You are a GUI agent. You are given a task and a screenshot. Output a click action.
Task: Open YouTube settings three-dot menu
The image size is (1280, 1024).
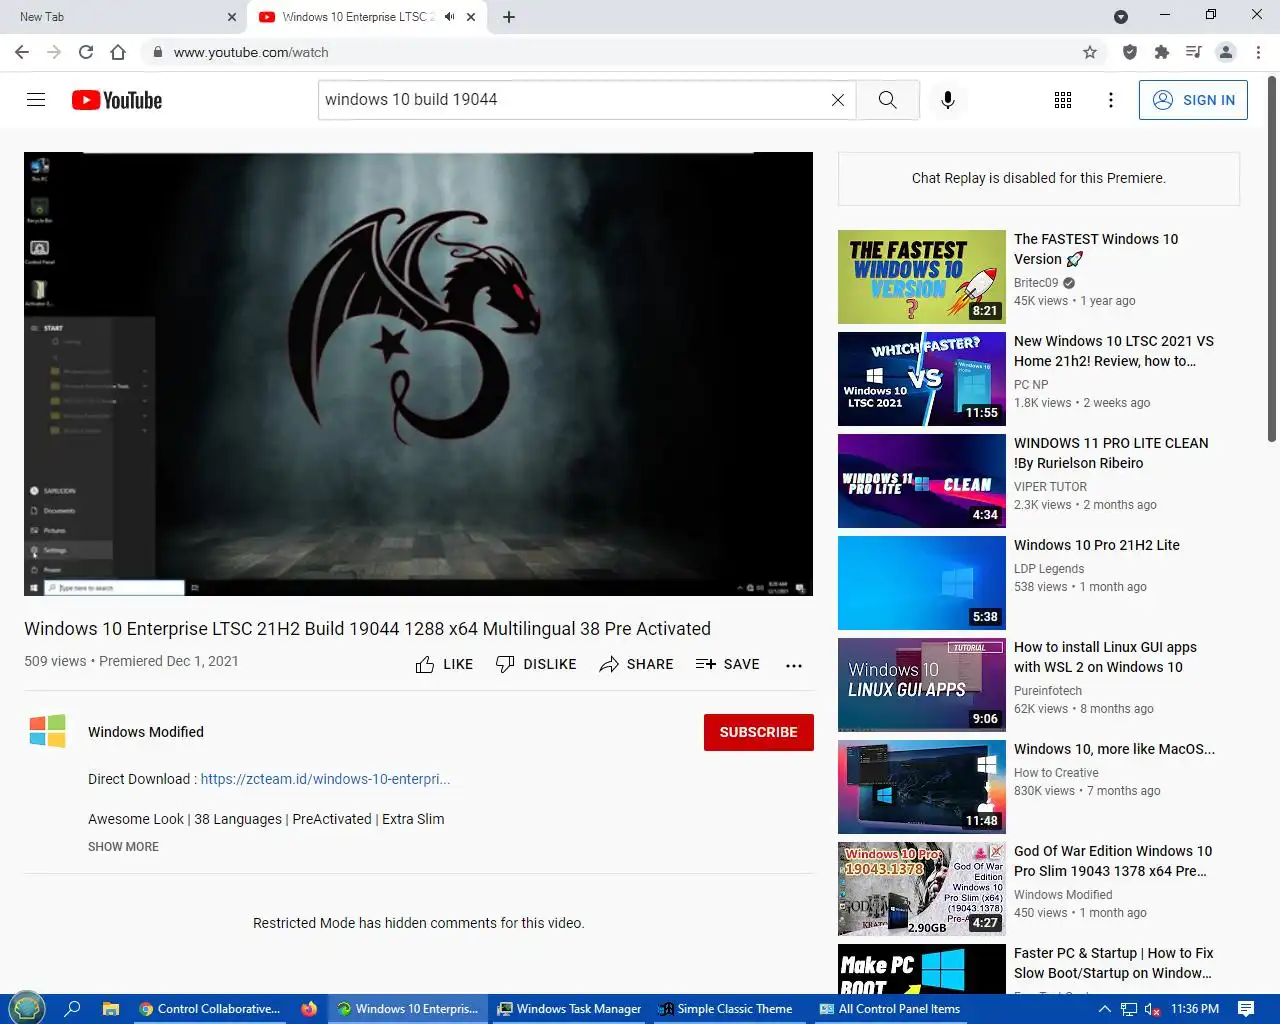pyautogui.click(x=1111, y=100)
